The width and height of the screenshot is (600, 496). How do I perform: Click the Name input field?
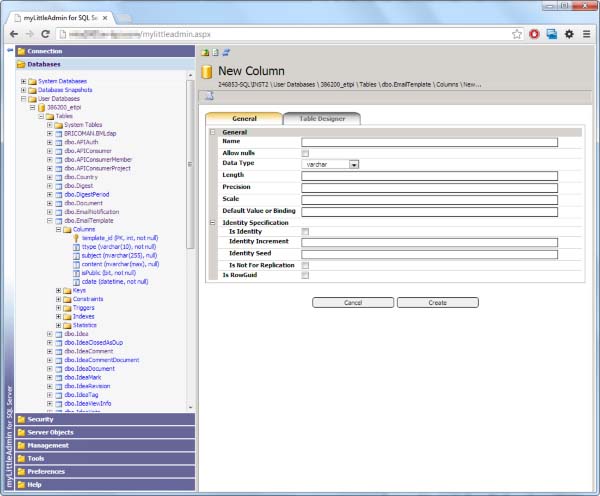(429, 142)
